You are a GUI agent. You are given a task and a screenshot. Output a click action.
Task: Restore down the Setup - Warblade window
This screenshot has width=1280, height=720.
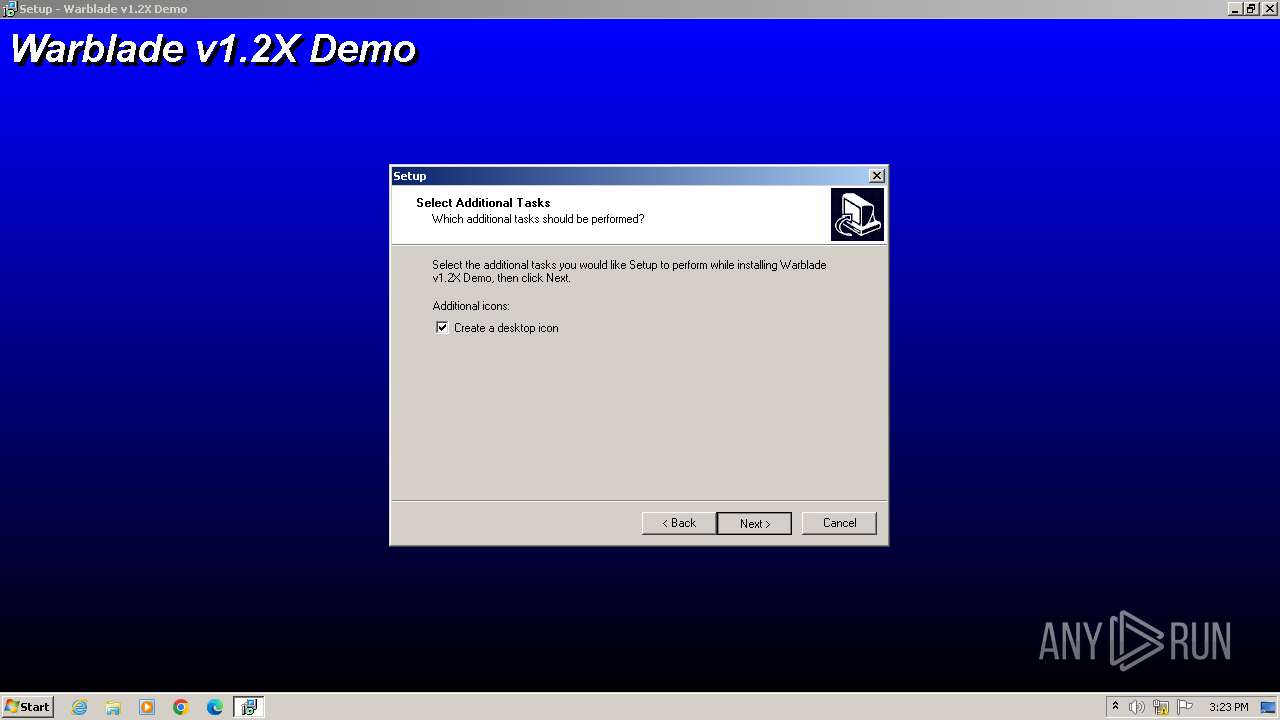click(1251, 9)
